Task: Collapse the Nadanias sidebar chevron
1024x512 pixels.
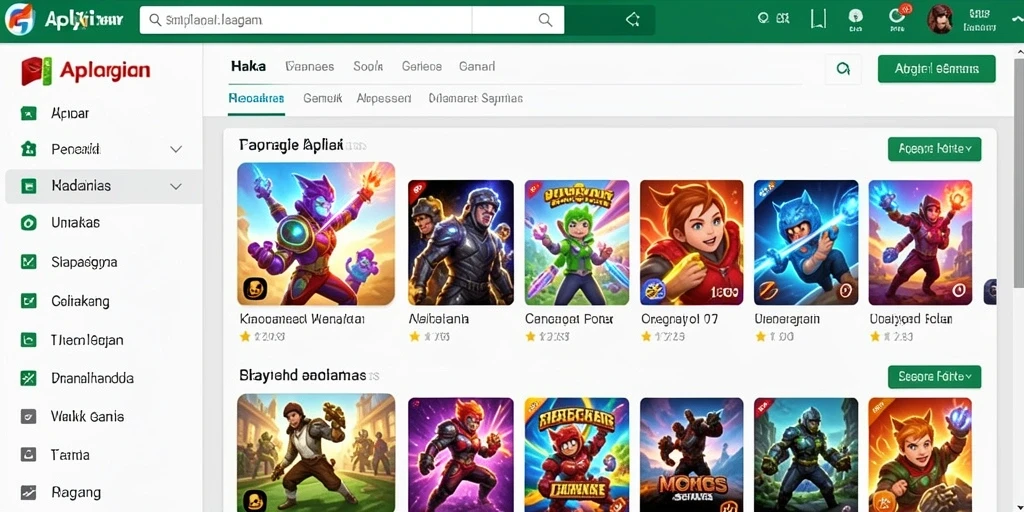Action: [x=176, y=186]
